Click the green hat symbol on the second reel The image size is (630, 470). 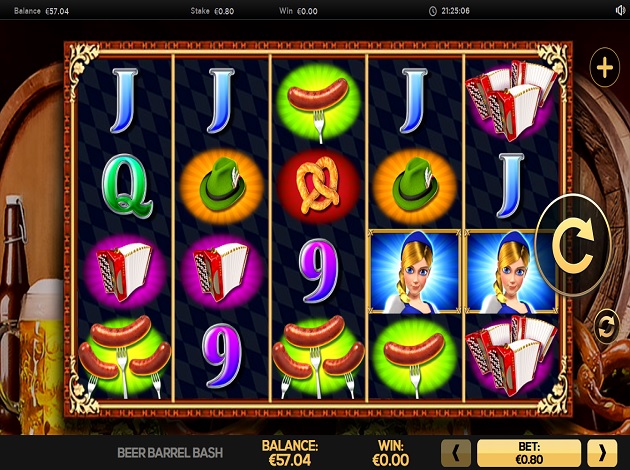coord(221,185)
